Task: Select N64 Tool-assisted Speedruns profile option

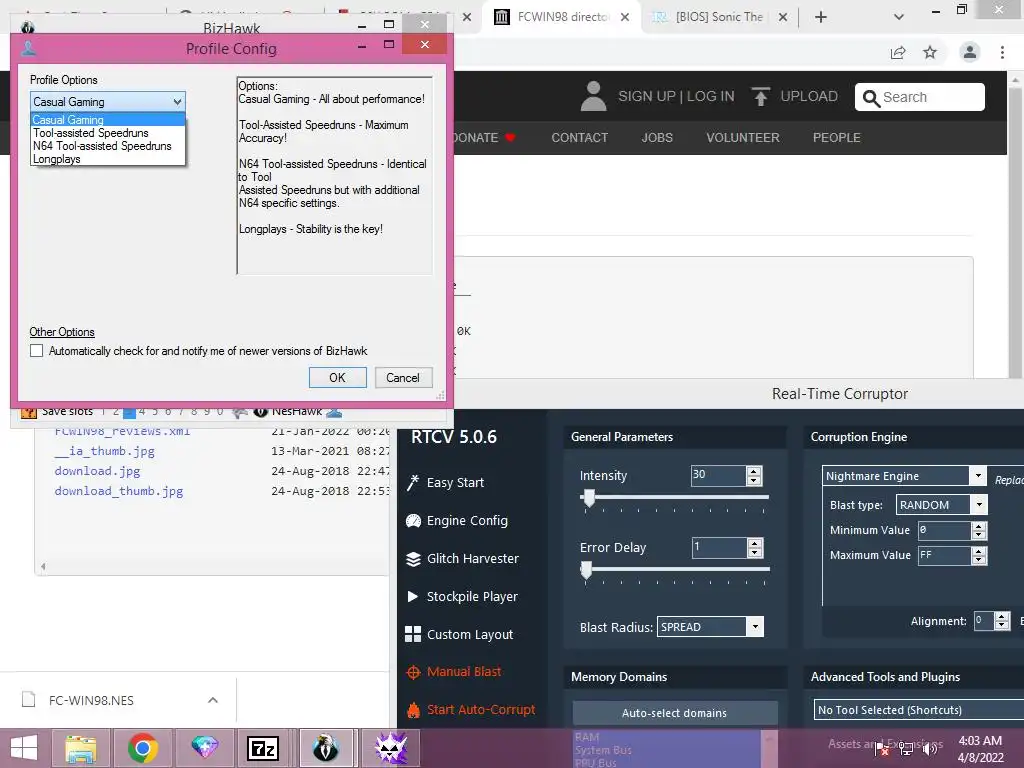Action: [x=108, y=146]
